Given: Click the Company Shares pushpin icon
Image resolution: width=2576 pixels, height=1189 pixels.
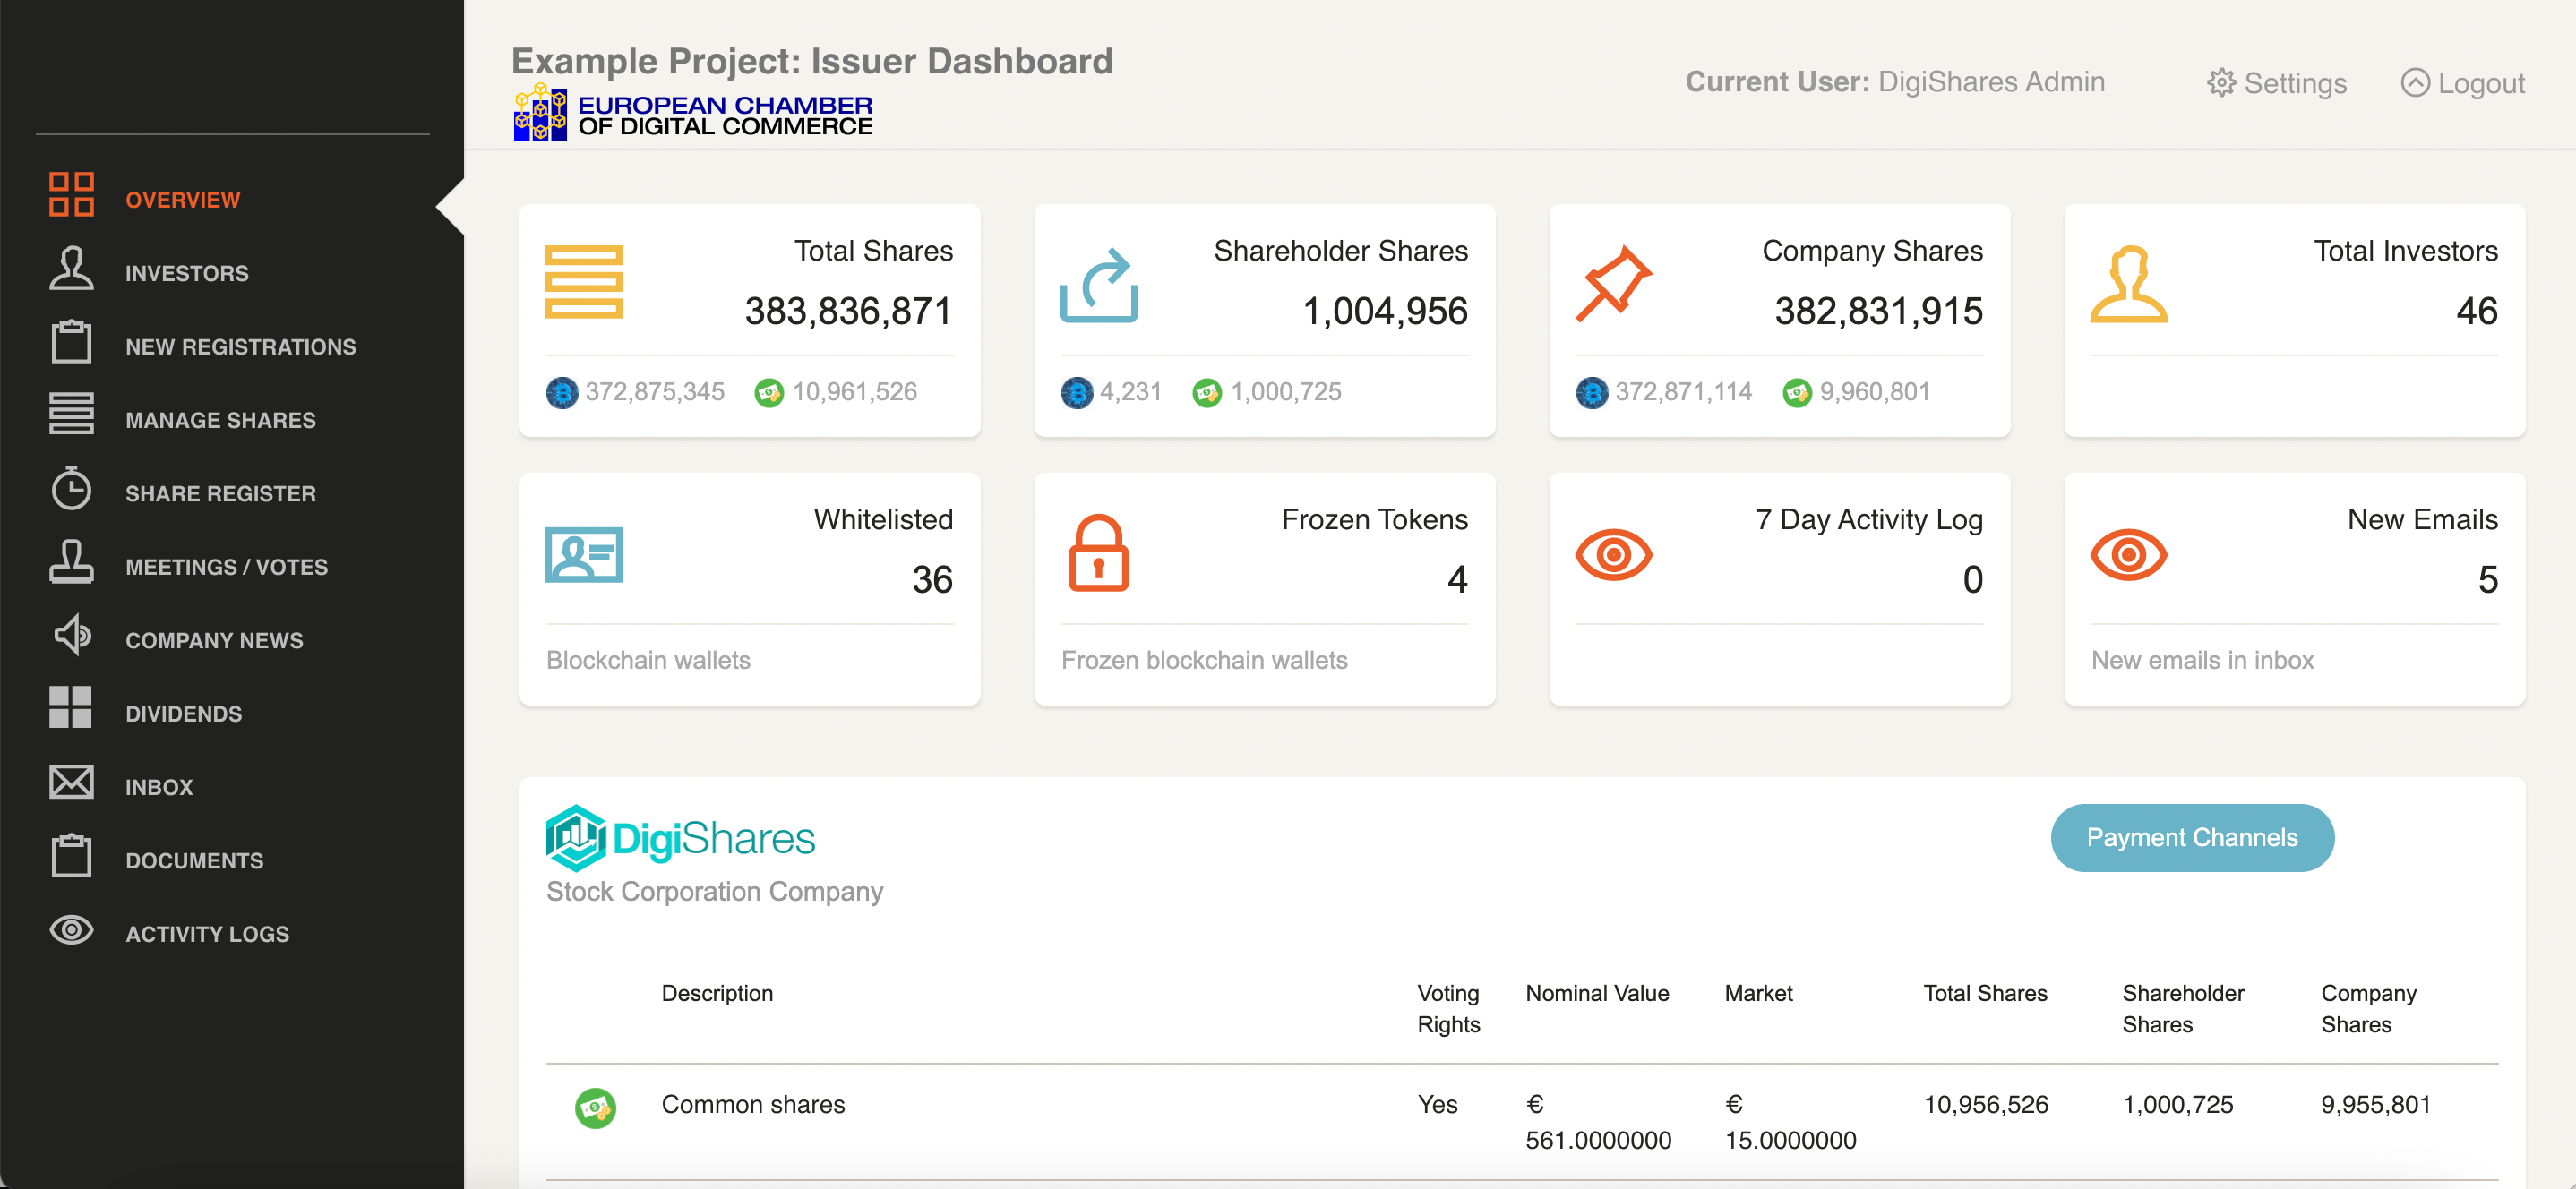Looking at the screenshot, I should click(1613, 283).
